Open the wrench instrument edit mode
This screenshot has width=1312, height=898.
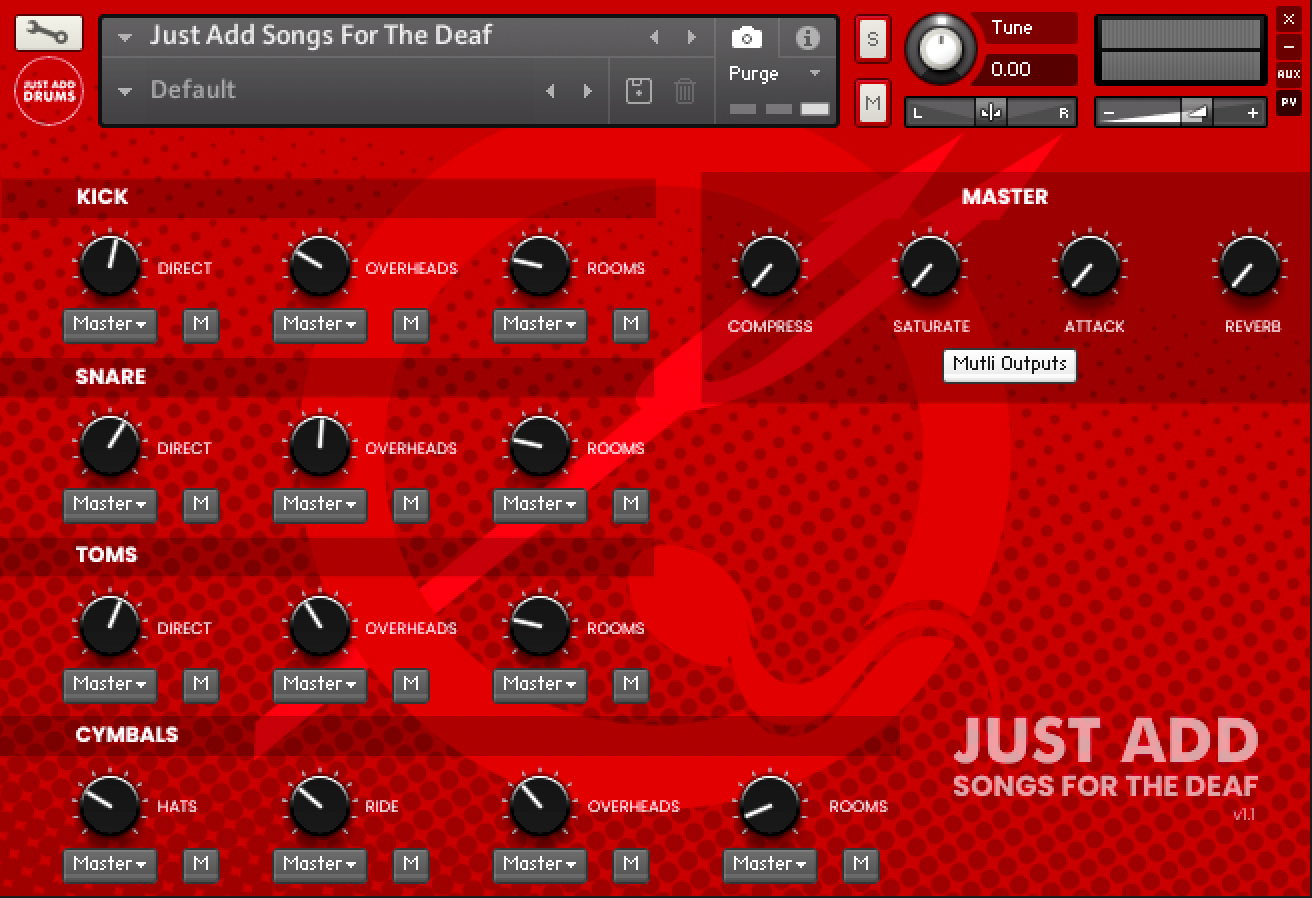coord(48,33)
